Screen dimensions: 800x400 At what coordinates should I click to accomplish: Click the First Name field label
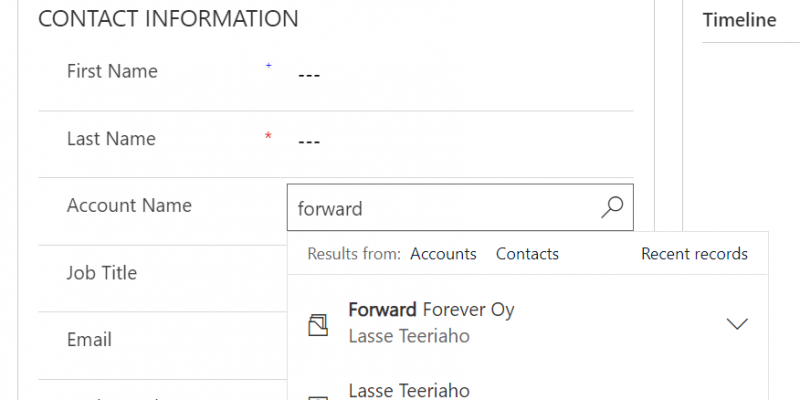[x=112, y=71]
